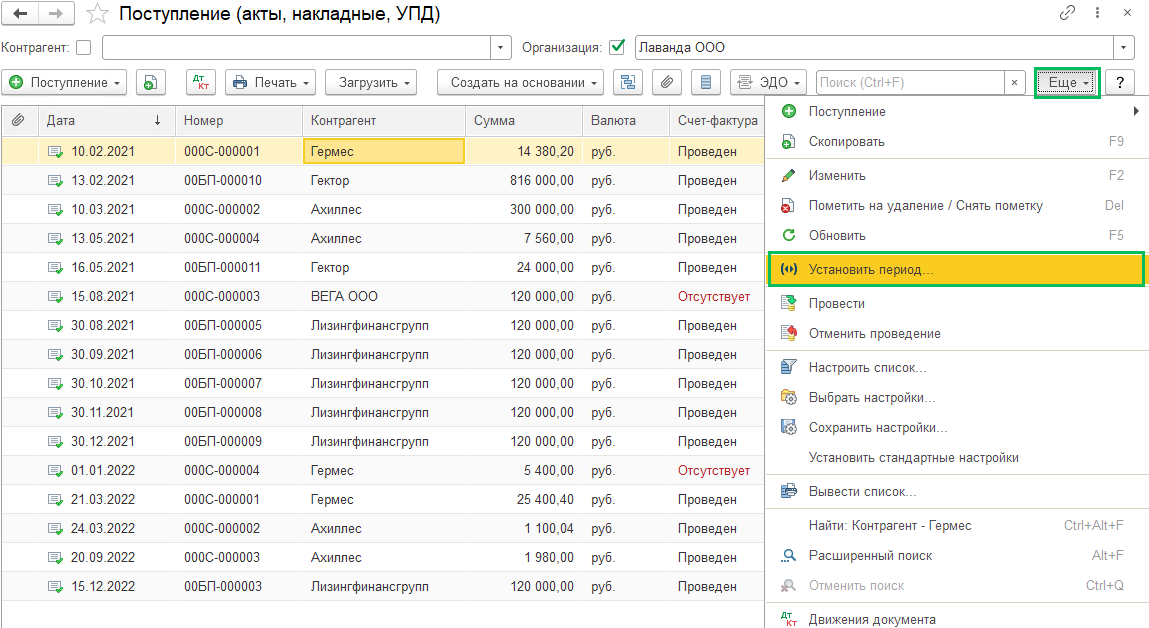Image resolution: width=1149 pixels, height=628 pixels.
Task: Expand the Организация dropdown list
Action: click(1125, 47)
